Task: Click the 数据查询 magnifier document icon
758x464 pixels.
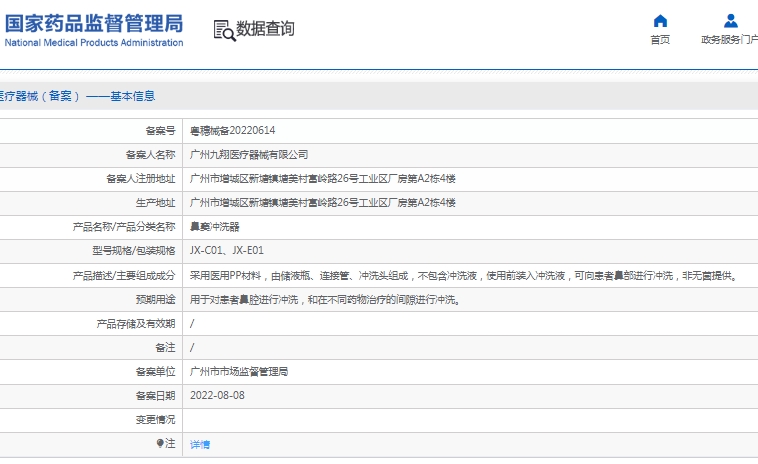Action: 224,30
